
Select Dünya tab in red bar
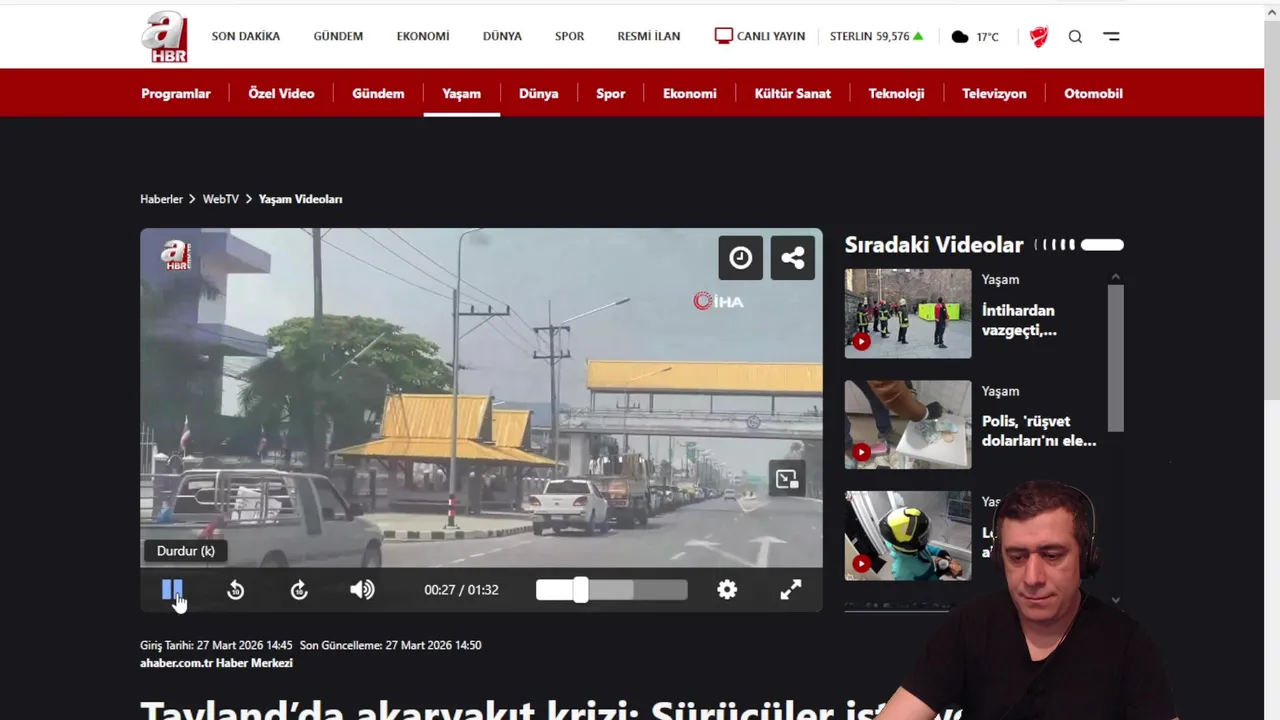click(x=539, y=93)
